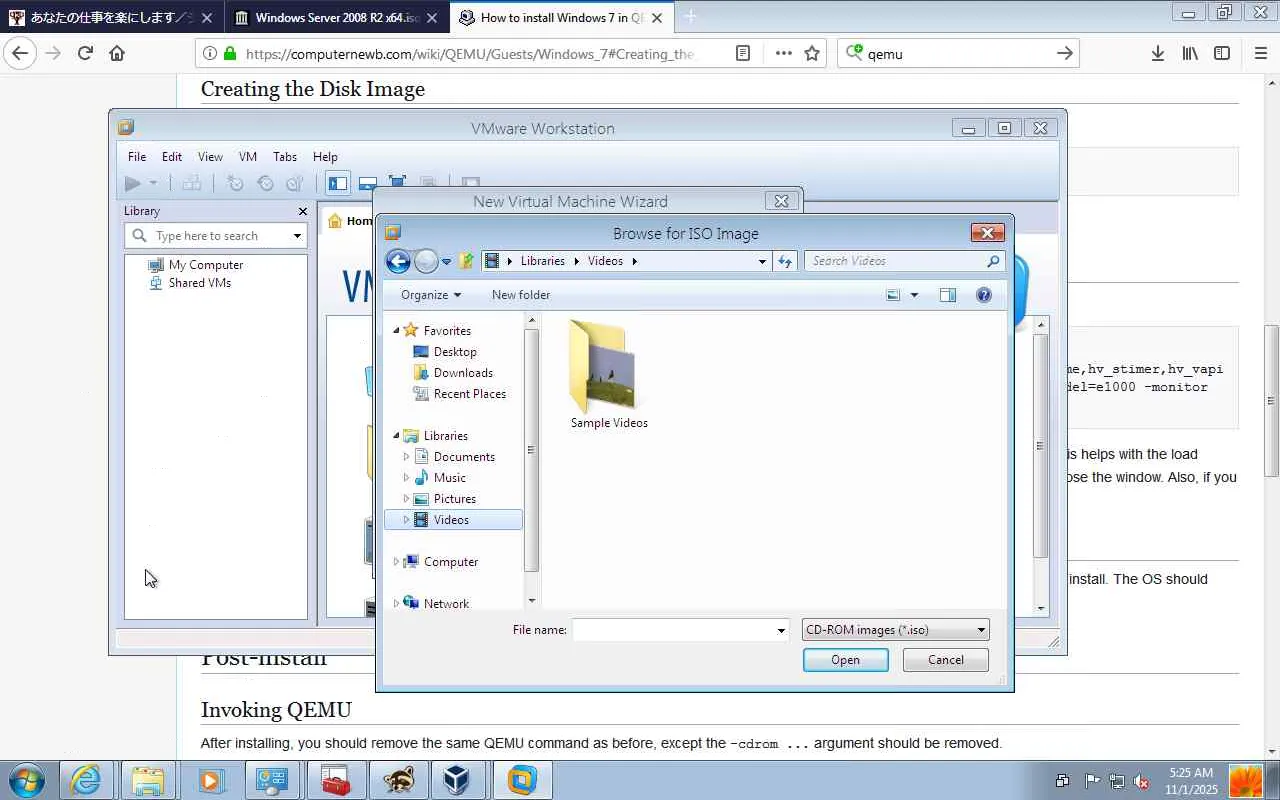
Task: Click the File name input field
Action: click(673, 630)
